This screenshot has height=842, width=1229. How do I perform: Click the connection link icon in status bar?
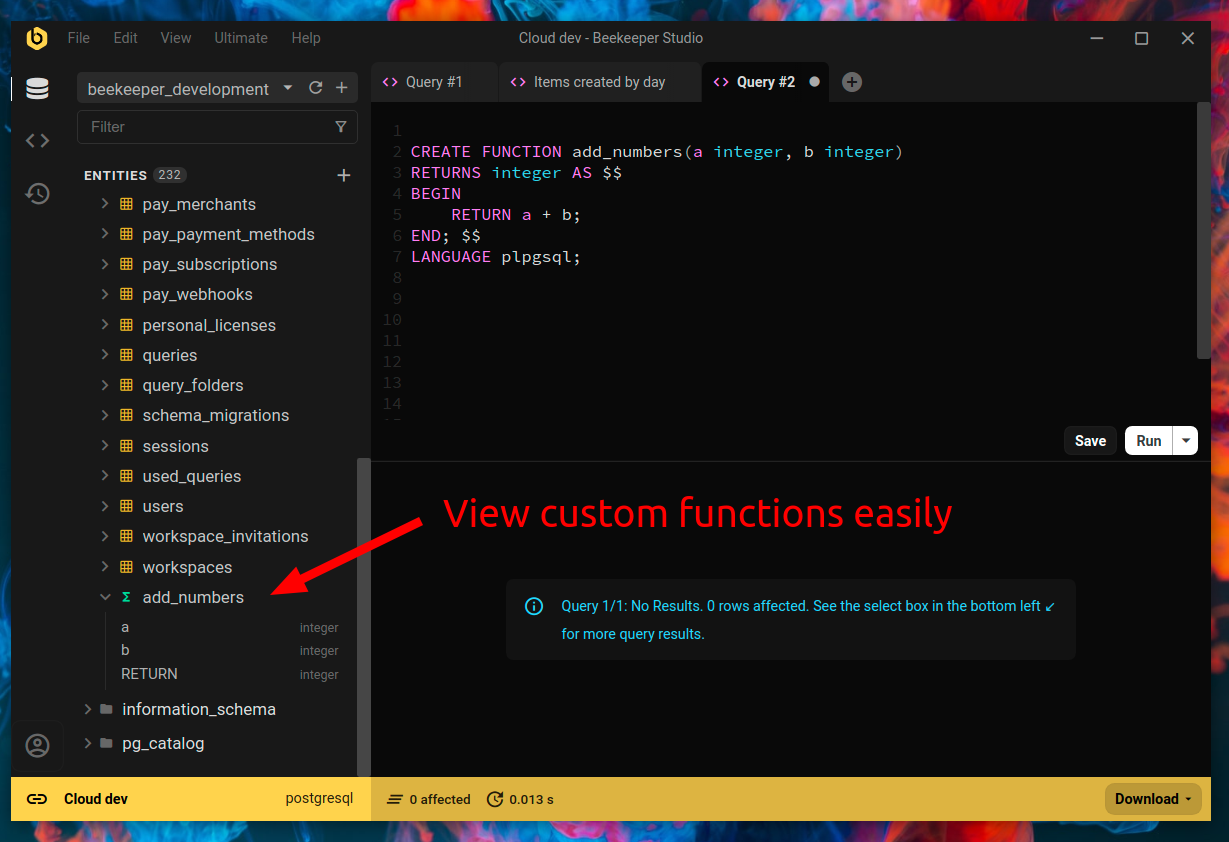(37, 799)
